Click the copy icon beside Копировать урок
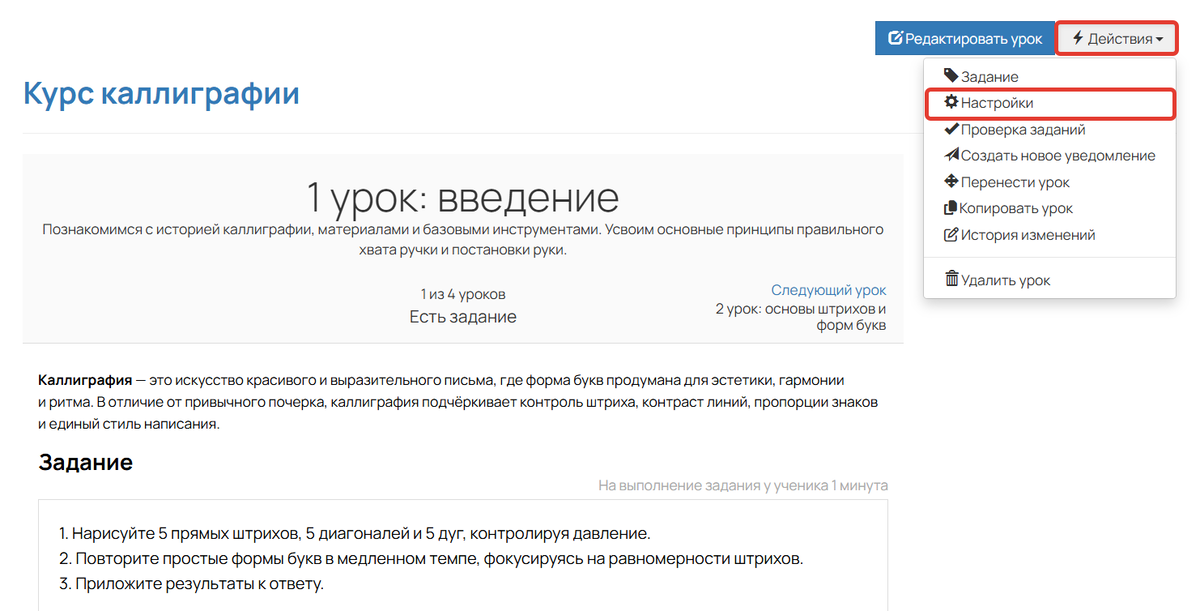This screenshot has width=1200, height=611. (951, 208)
